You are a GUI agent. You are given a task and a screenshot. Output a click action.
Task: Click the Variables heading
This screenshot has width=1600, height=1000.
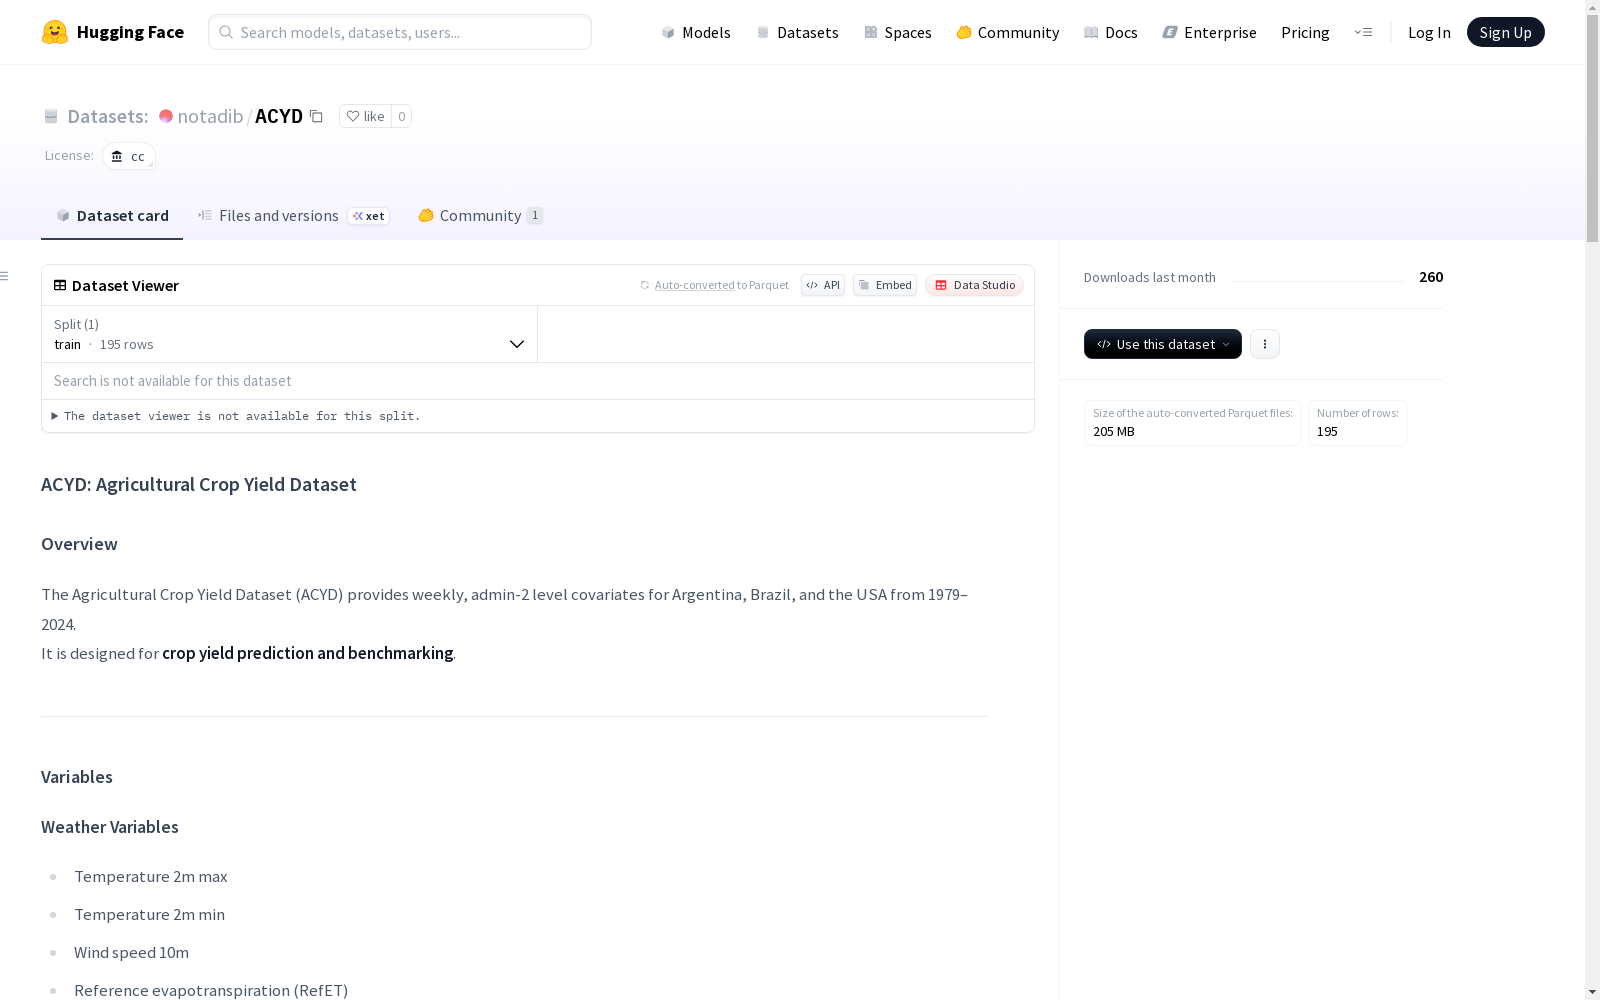coord(77,777)
